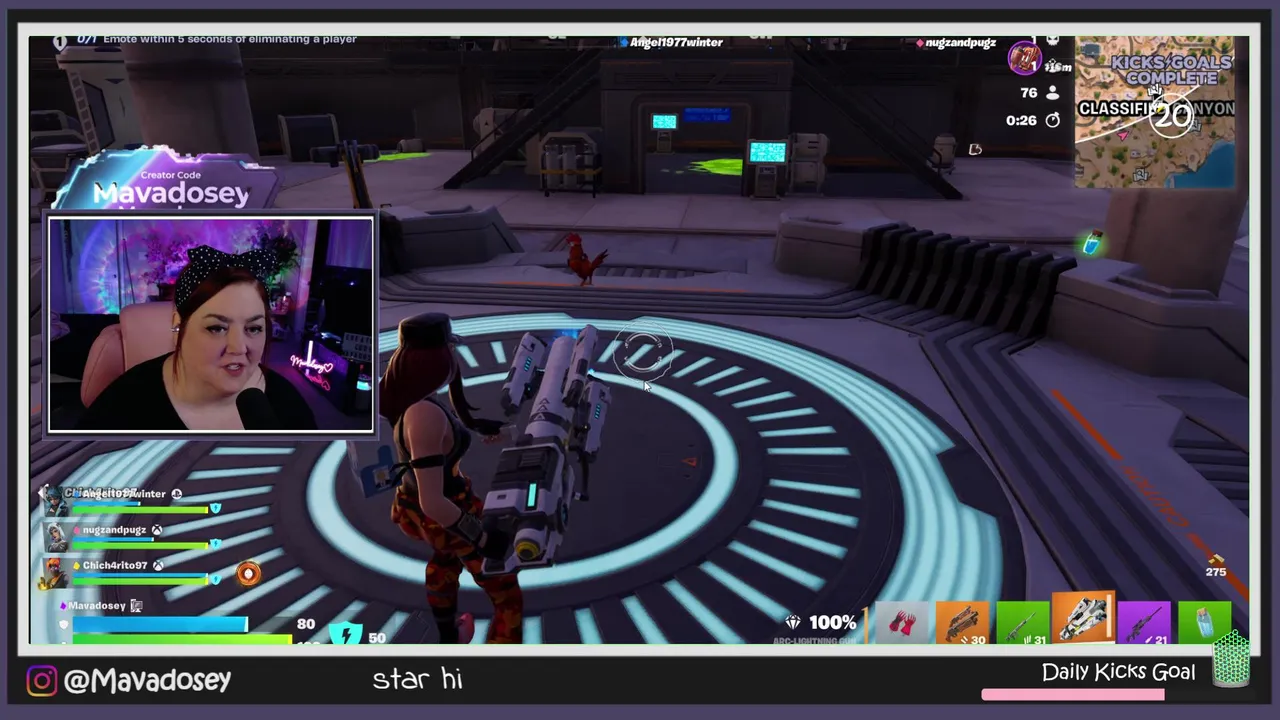Click the quest progress icon beside Emote text
The width and height of the screenshot is (1280, 720).
(60, 41)
